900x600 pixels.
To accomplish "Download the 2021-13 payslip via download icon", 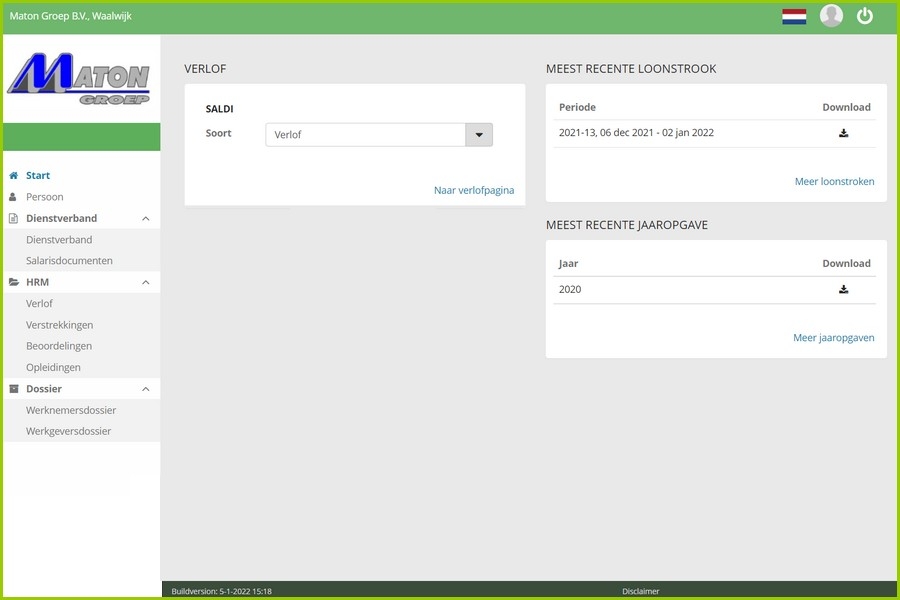I will pyautogui.click(x=843, y=133).
